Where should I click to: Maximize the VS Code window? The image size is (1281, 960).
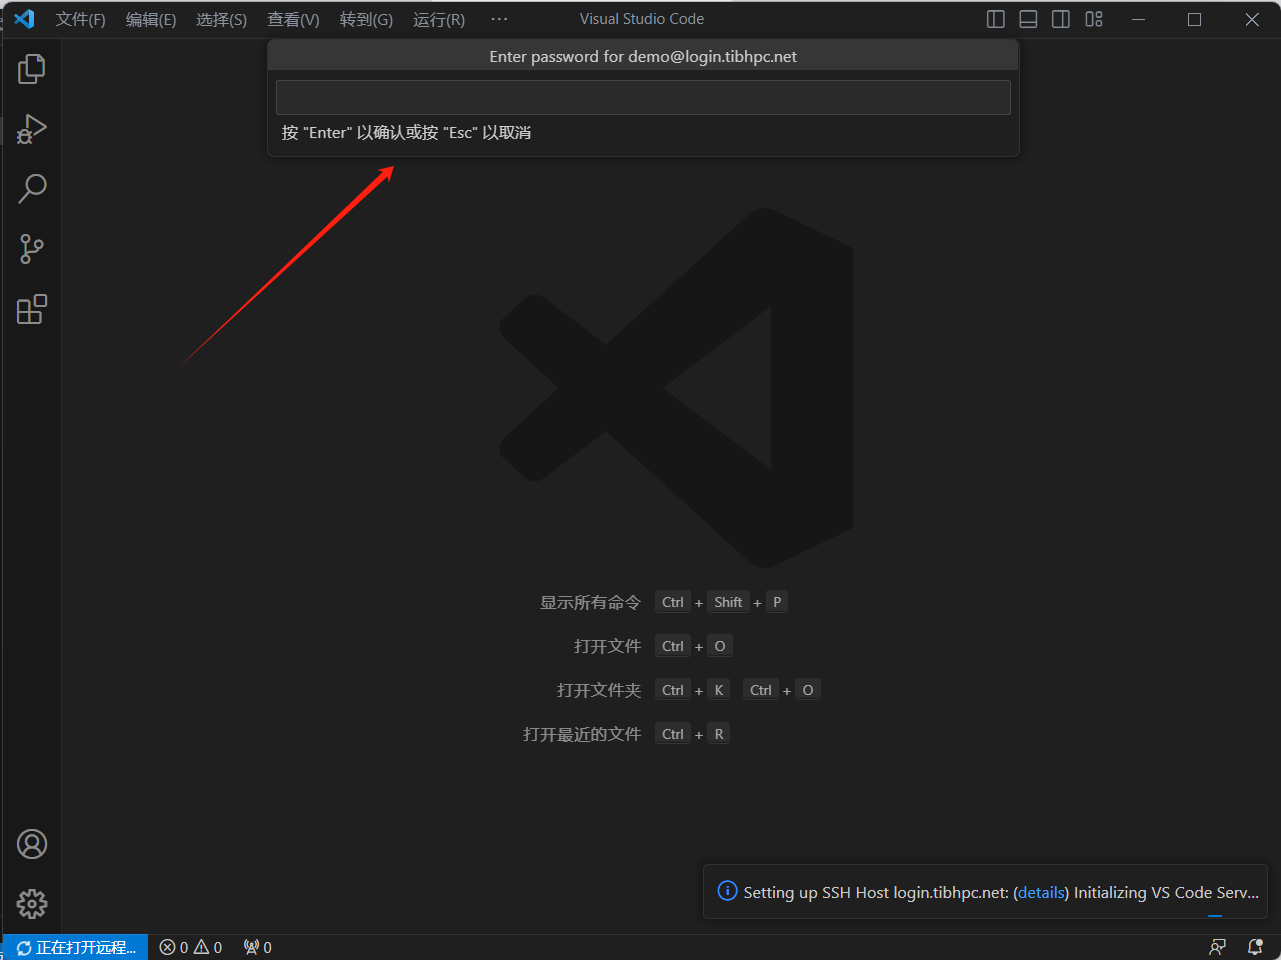coord(1194,19)
